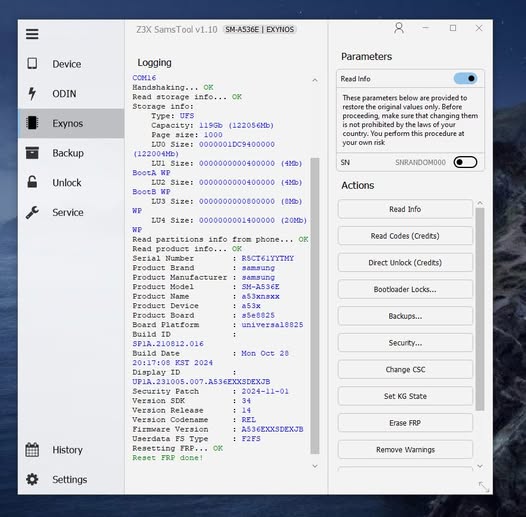Click the Read Info action button

coord(405,209)
